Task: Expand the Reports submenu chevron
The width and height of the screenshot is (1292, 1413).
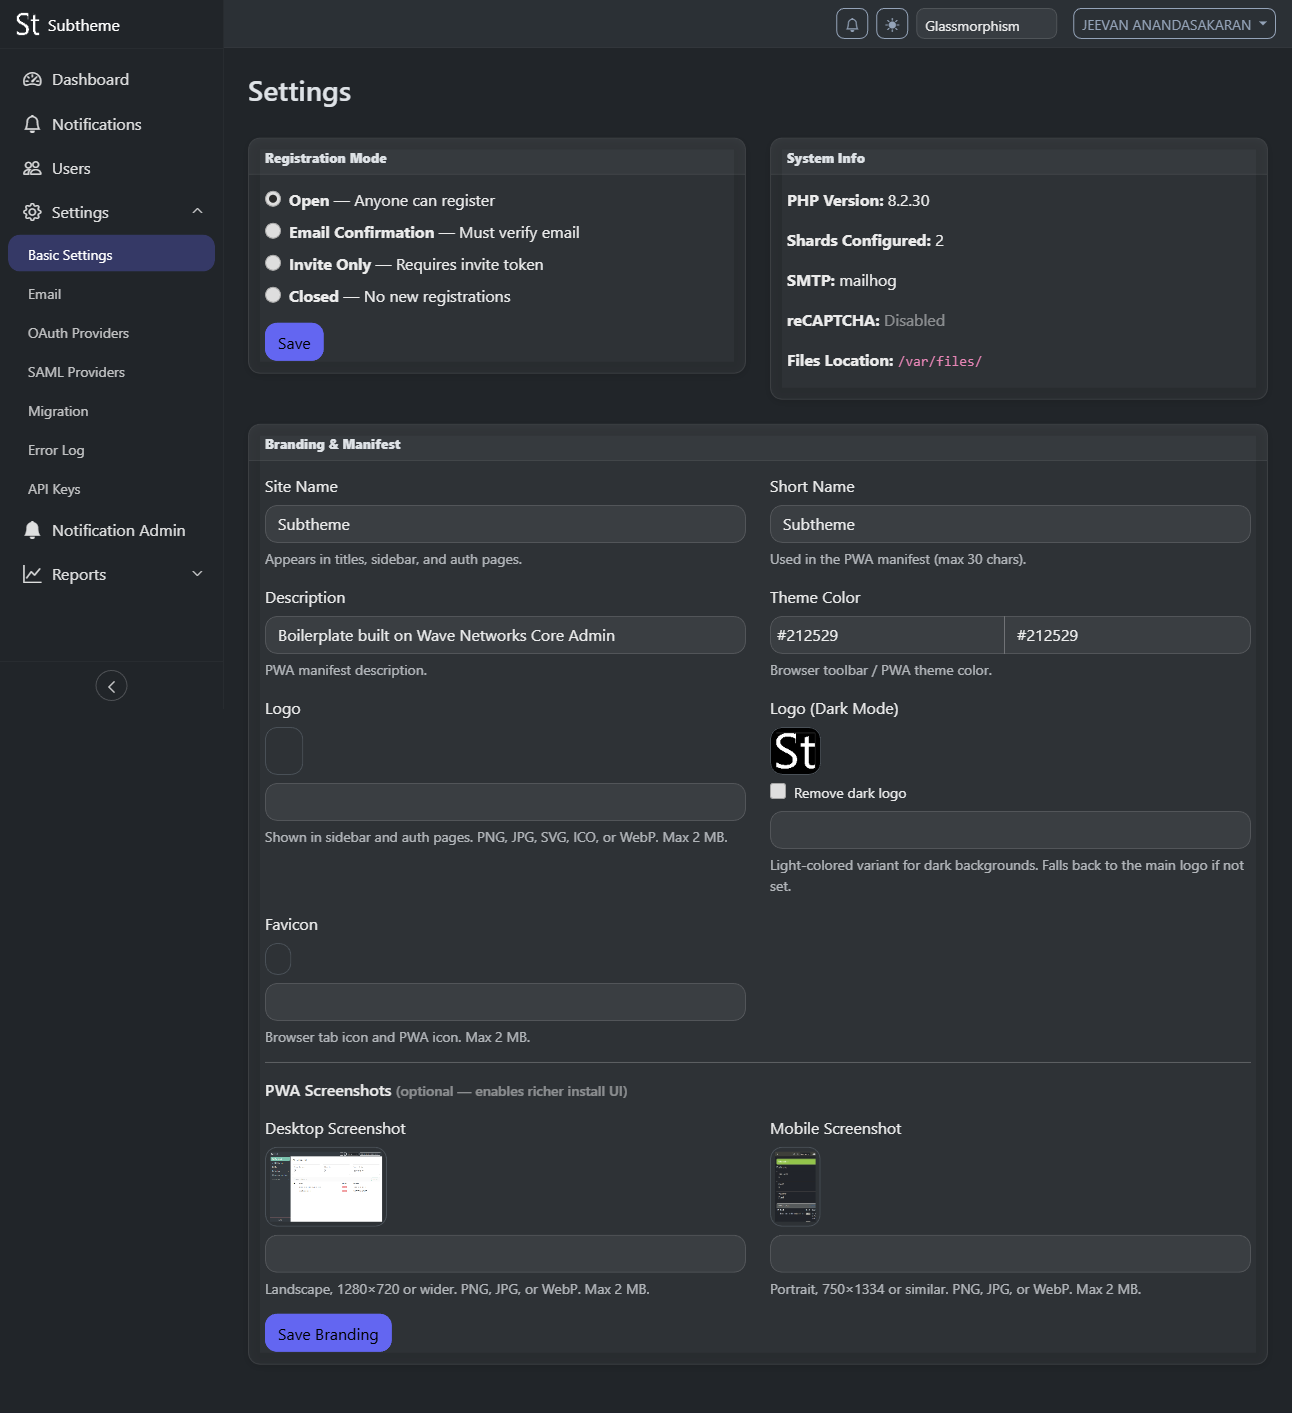Action: [x=197, y=574]
